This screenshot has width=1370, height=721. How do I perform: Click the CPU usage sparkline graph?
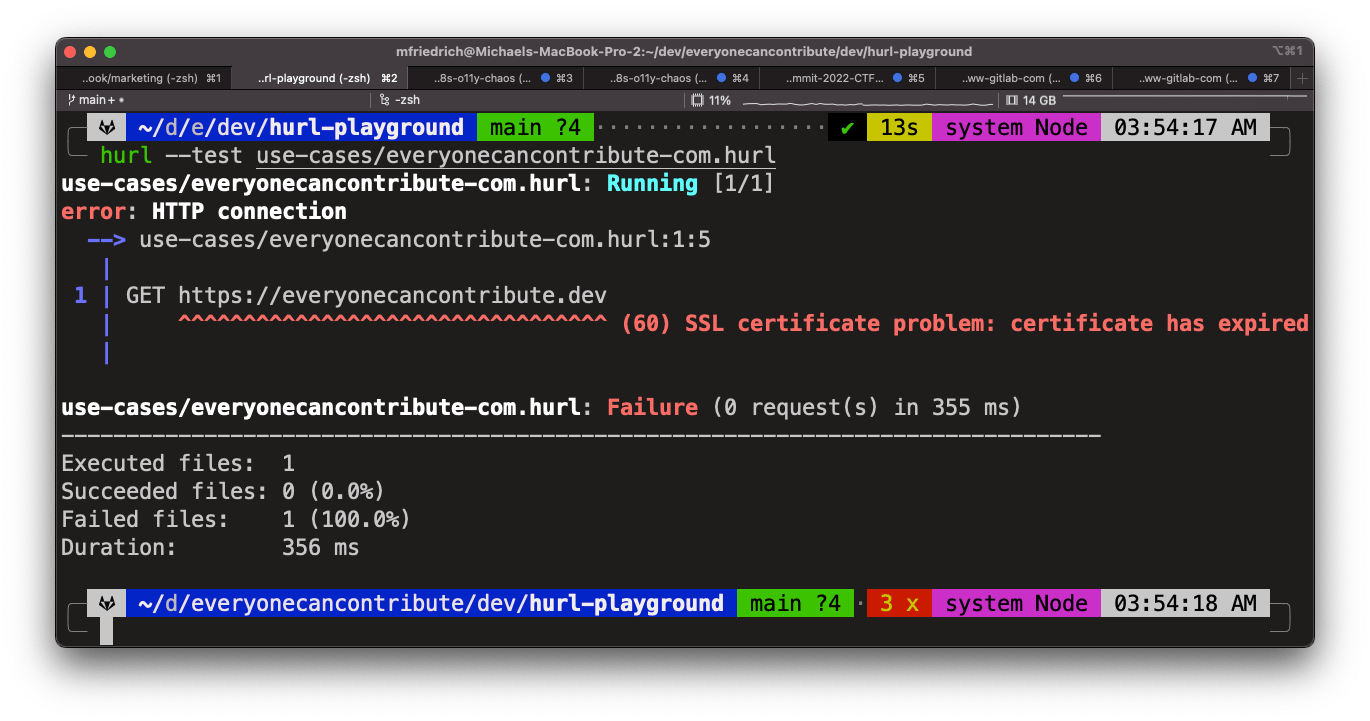coord(868,99)
